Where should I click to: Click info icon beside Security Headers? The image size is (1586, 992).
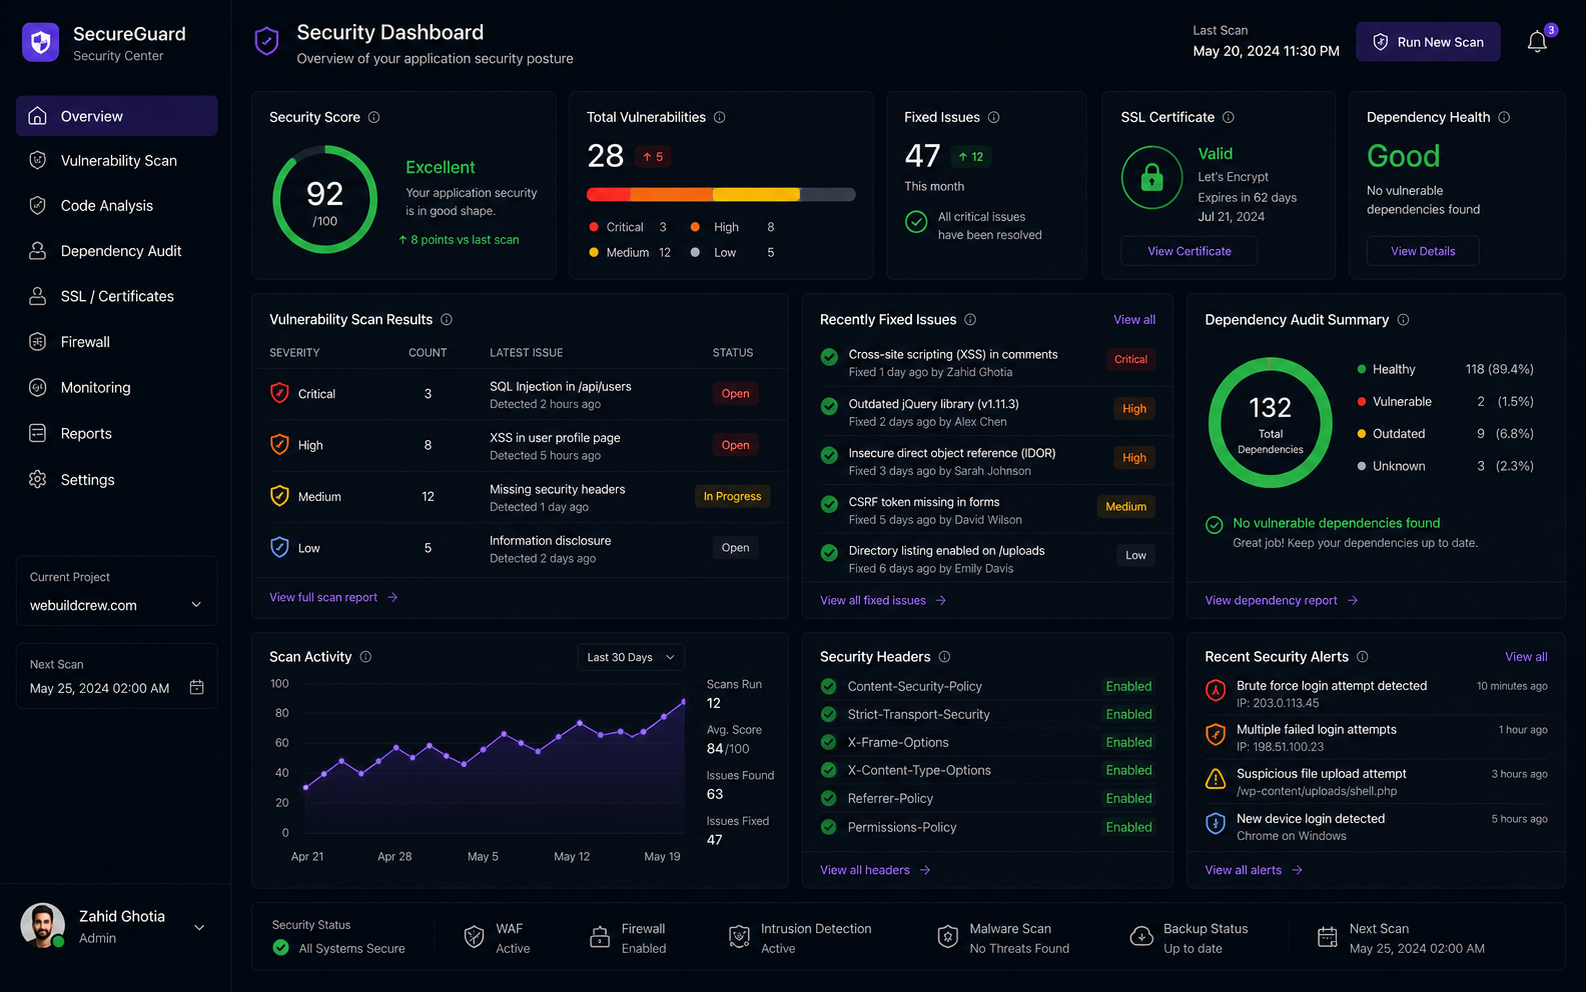coord(944,656)
